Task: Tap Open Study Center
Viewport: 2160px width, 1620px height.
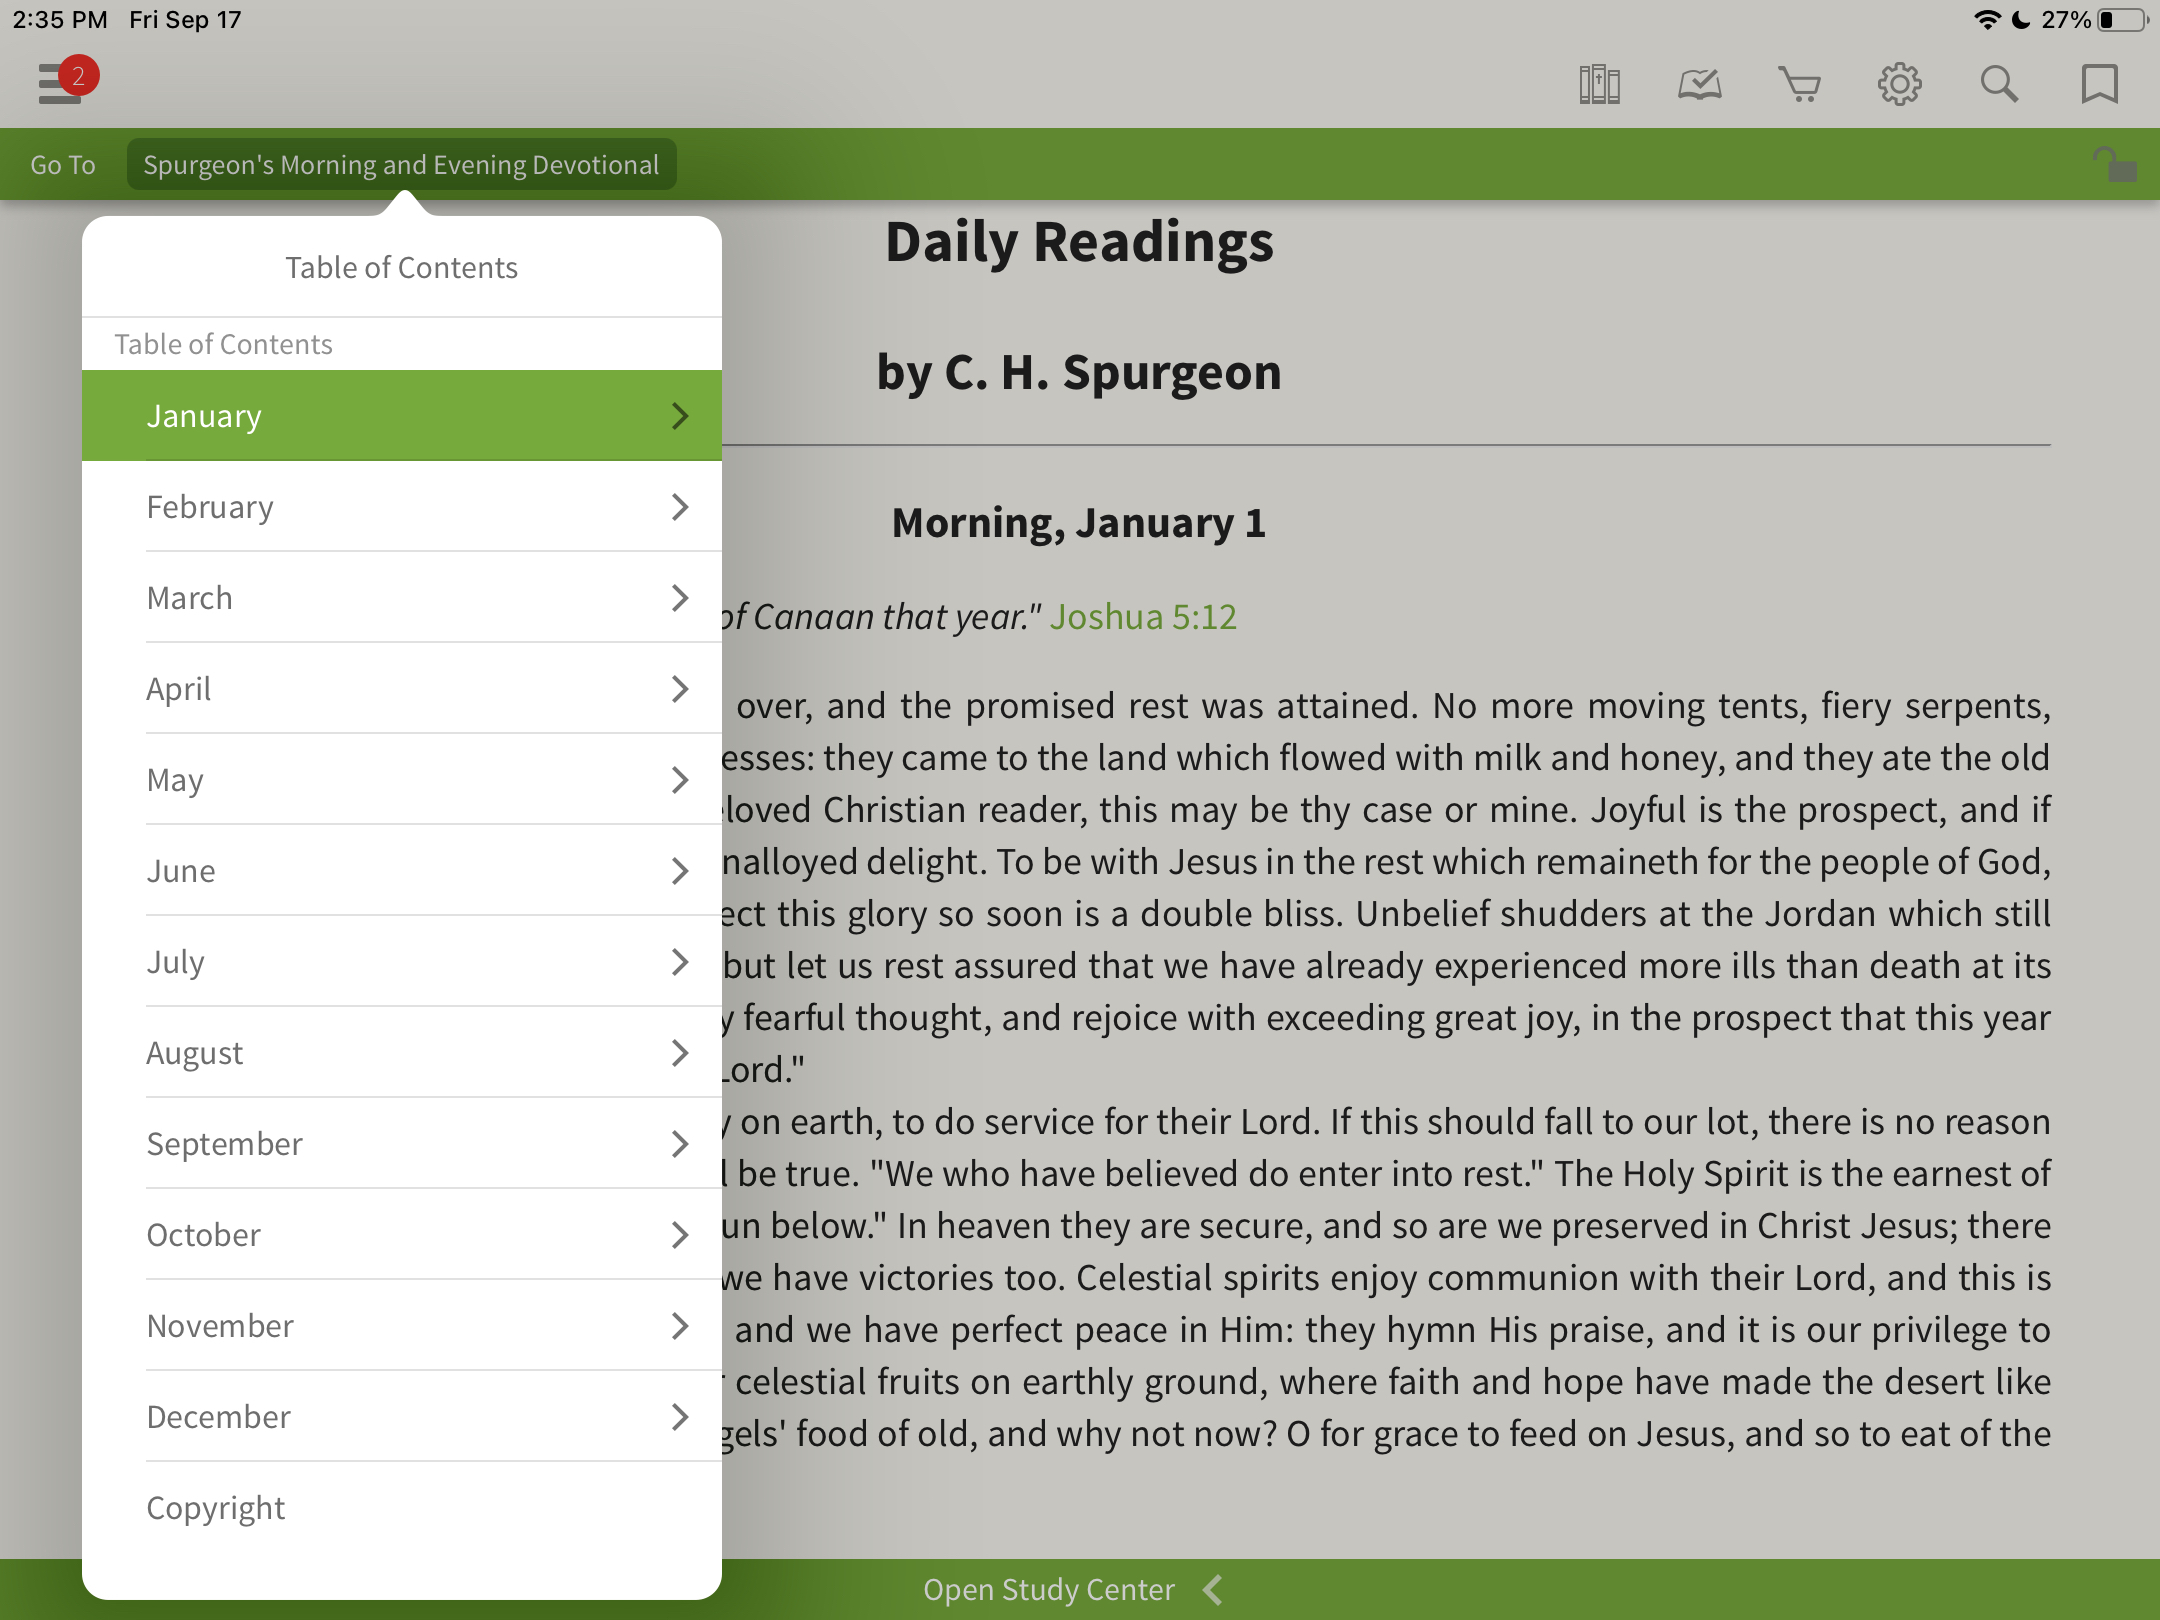Action: click(x=1049, y=1590)
